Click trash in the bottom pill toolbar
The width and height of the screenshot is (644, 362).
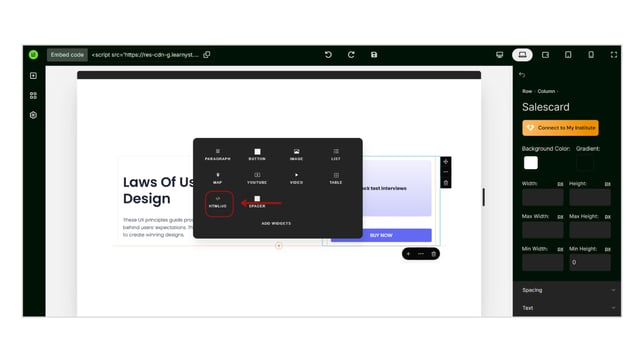tap(433, 254)
